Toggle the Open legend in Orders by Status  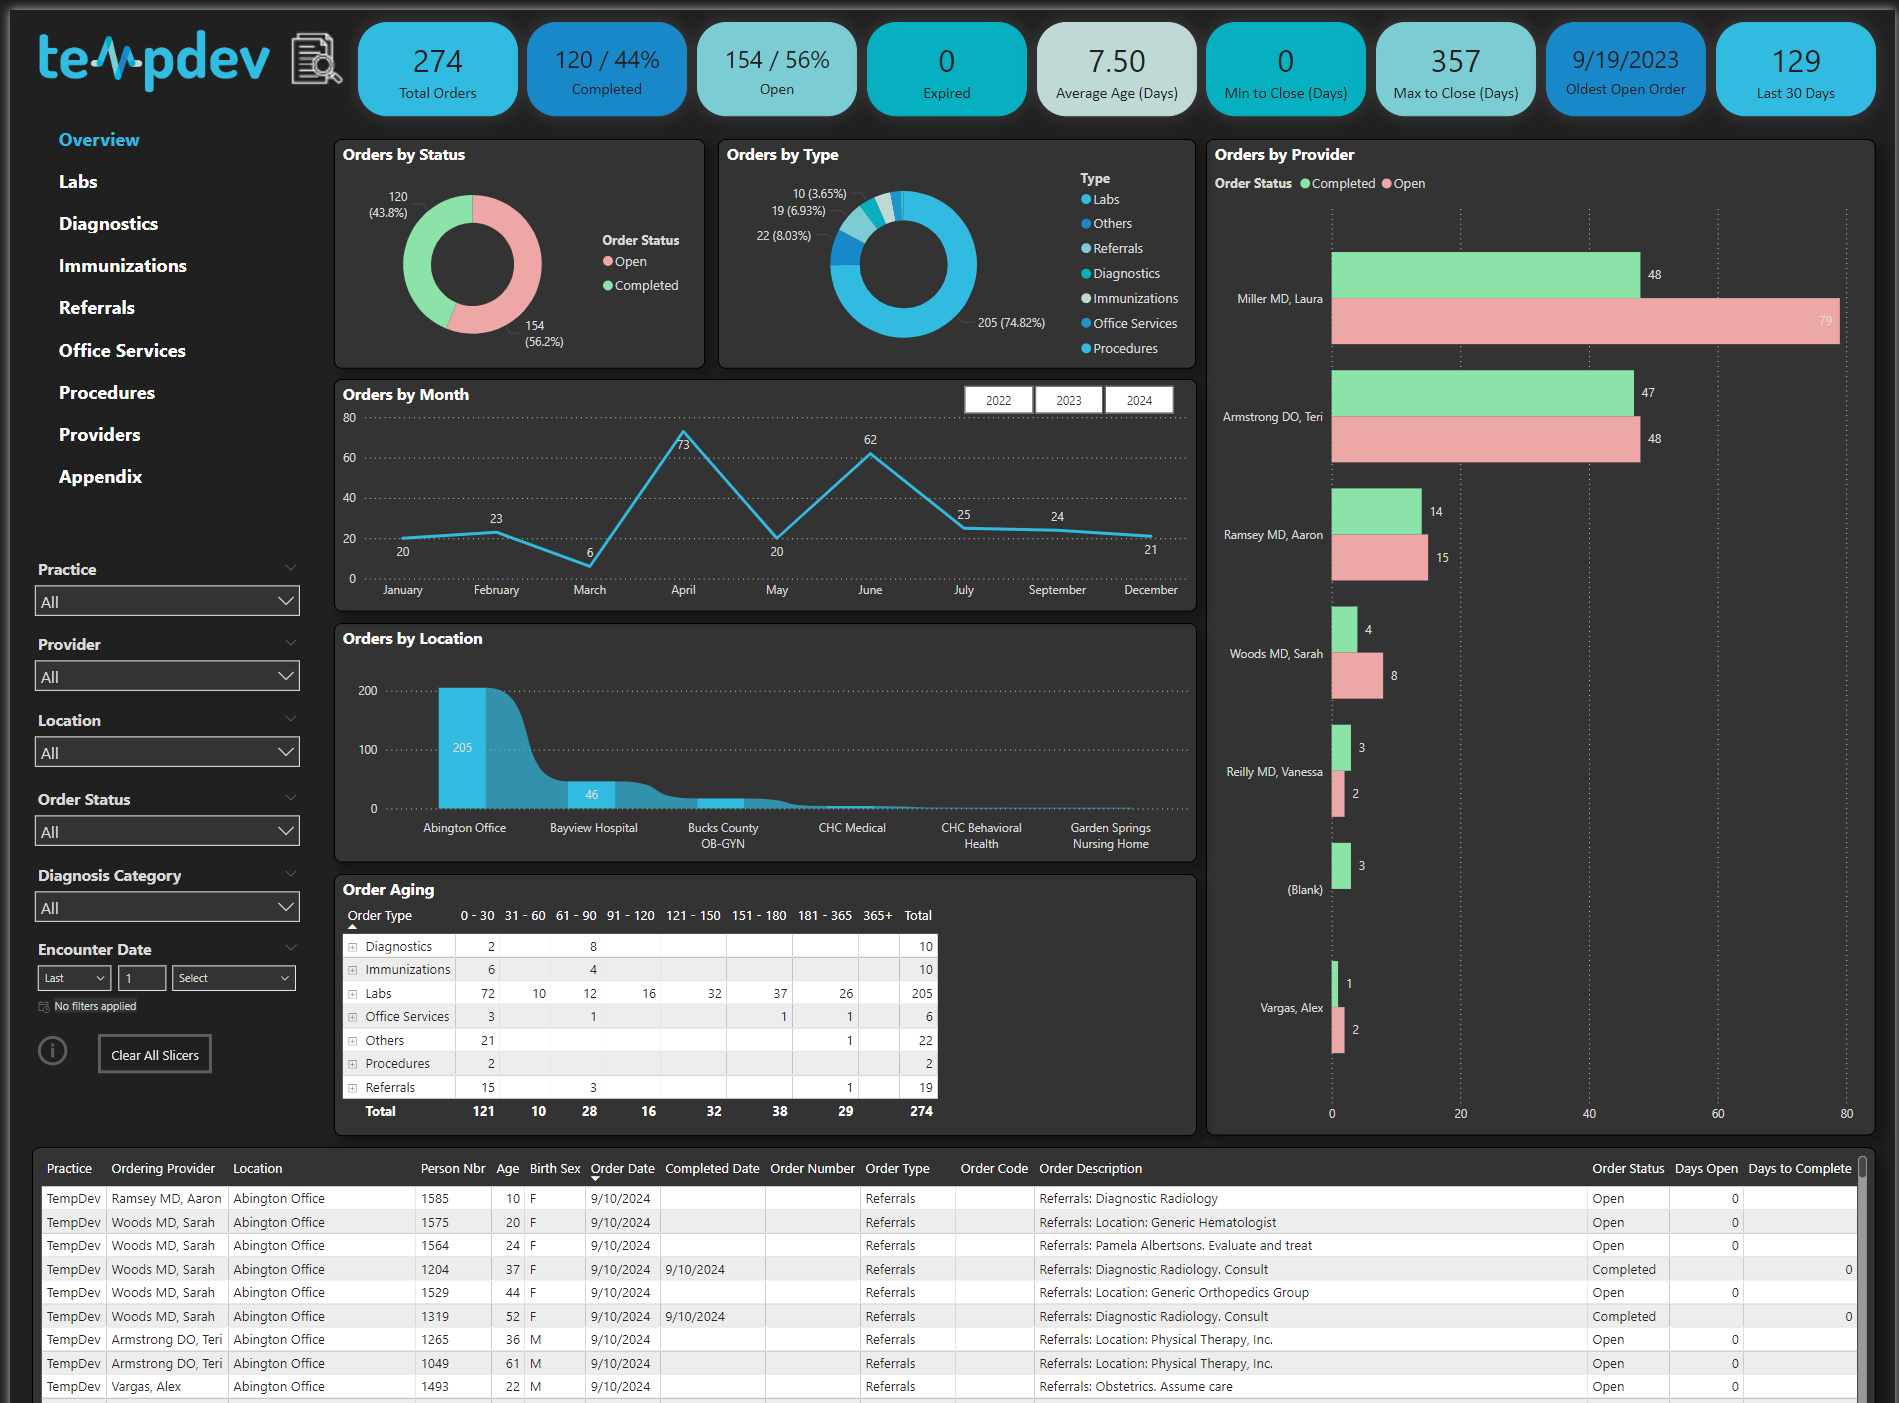point(627,261)
